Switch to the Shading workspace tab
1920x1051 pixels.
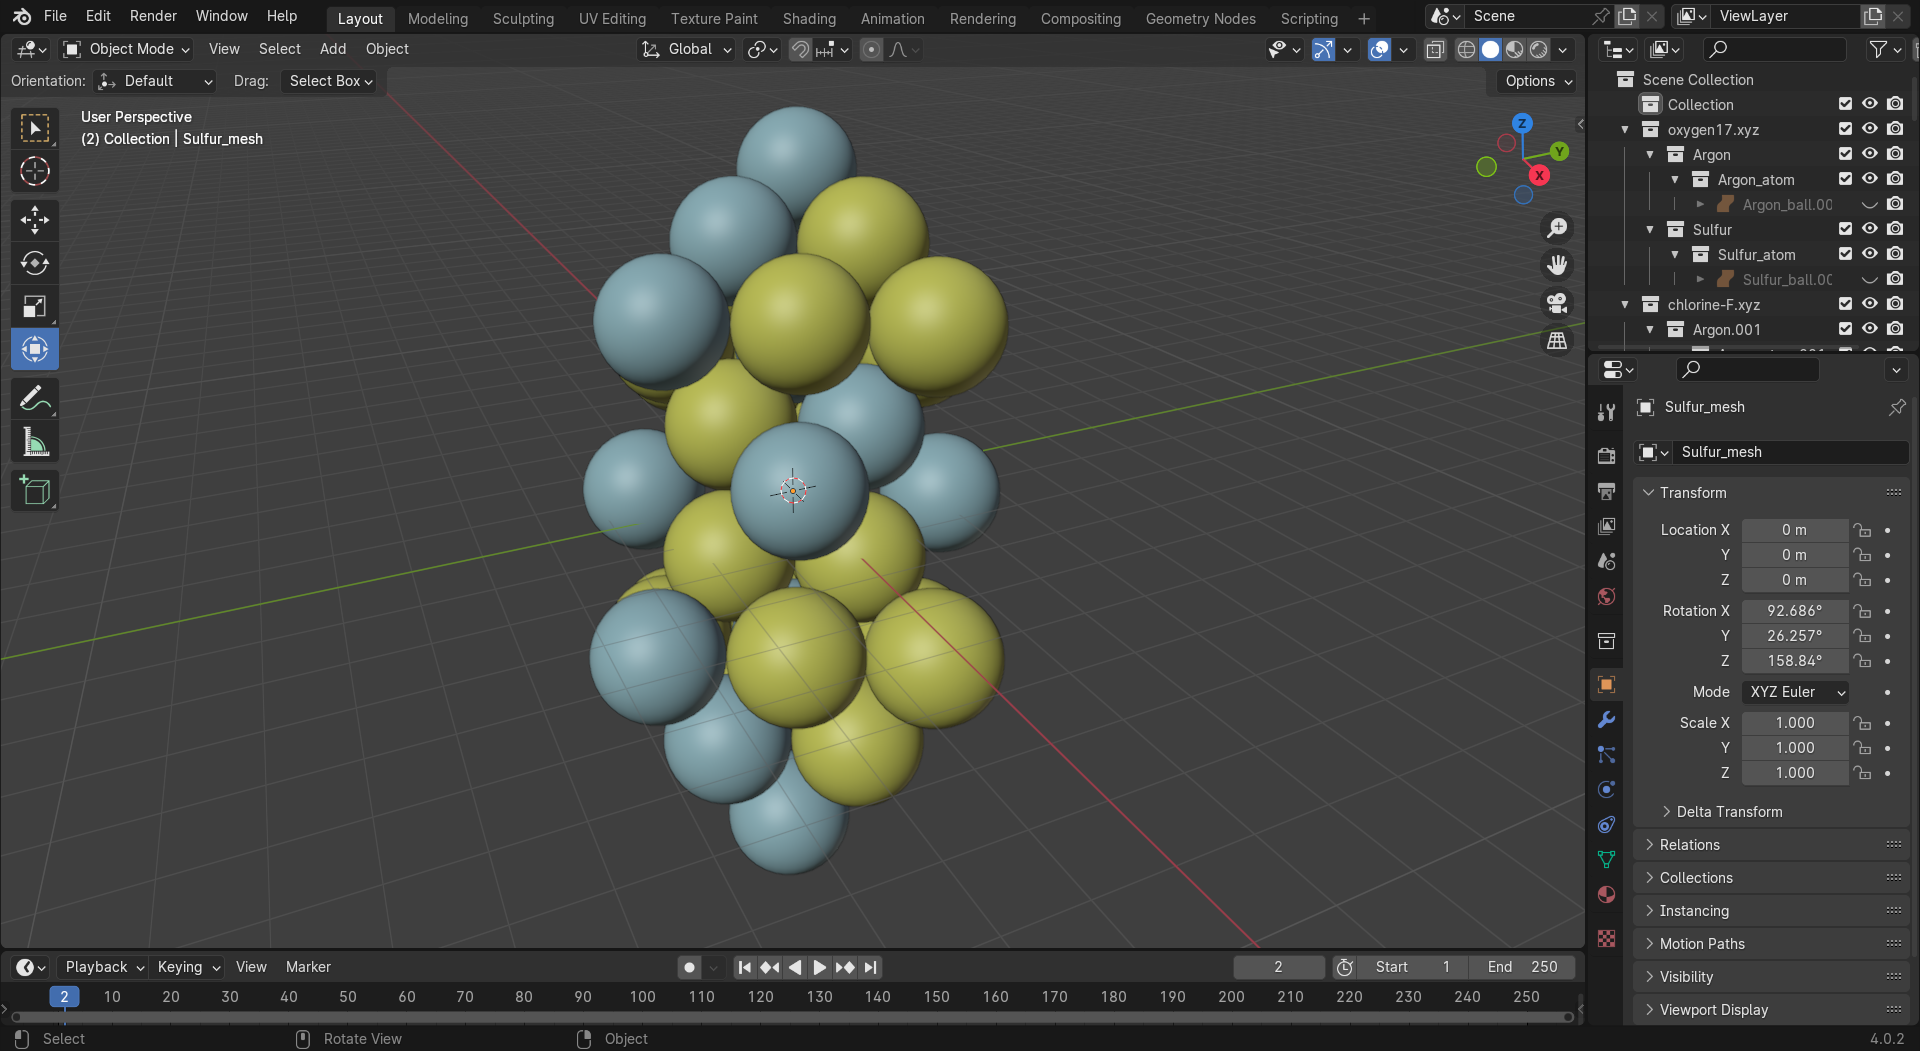(x=809, y=18)
